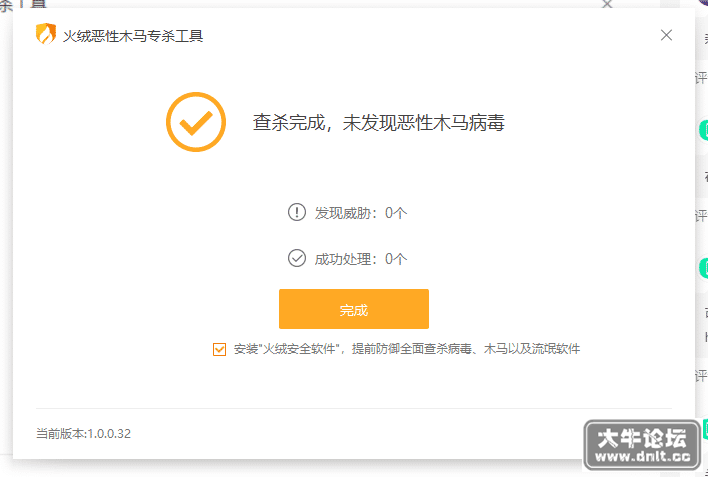This screenshot has height=477, width=708.
Task: Click the large orange checkmark circle icon
Action: click(196, 122)
